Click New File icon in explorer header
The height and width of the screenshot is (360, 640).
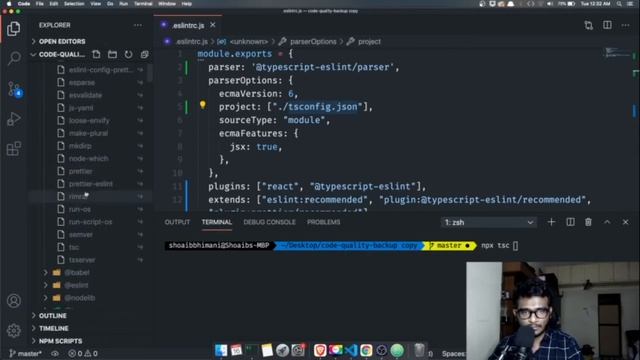pos(96,54)
